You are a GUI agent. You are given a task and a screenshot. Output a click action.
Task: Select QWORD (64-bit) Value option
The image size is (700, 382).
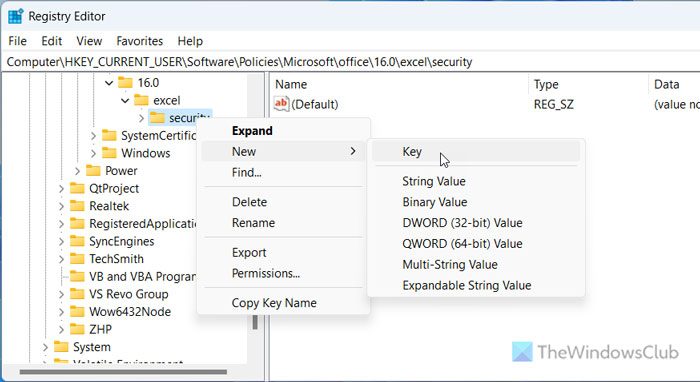pyautogui.click(x=476, y=244)
